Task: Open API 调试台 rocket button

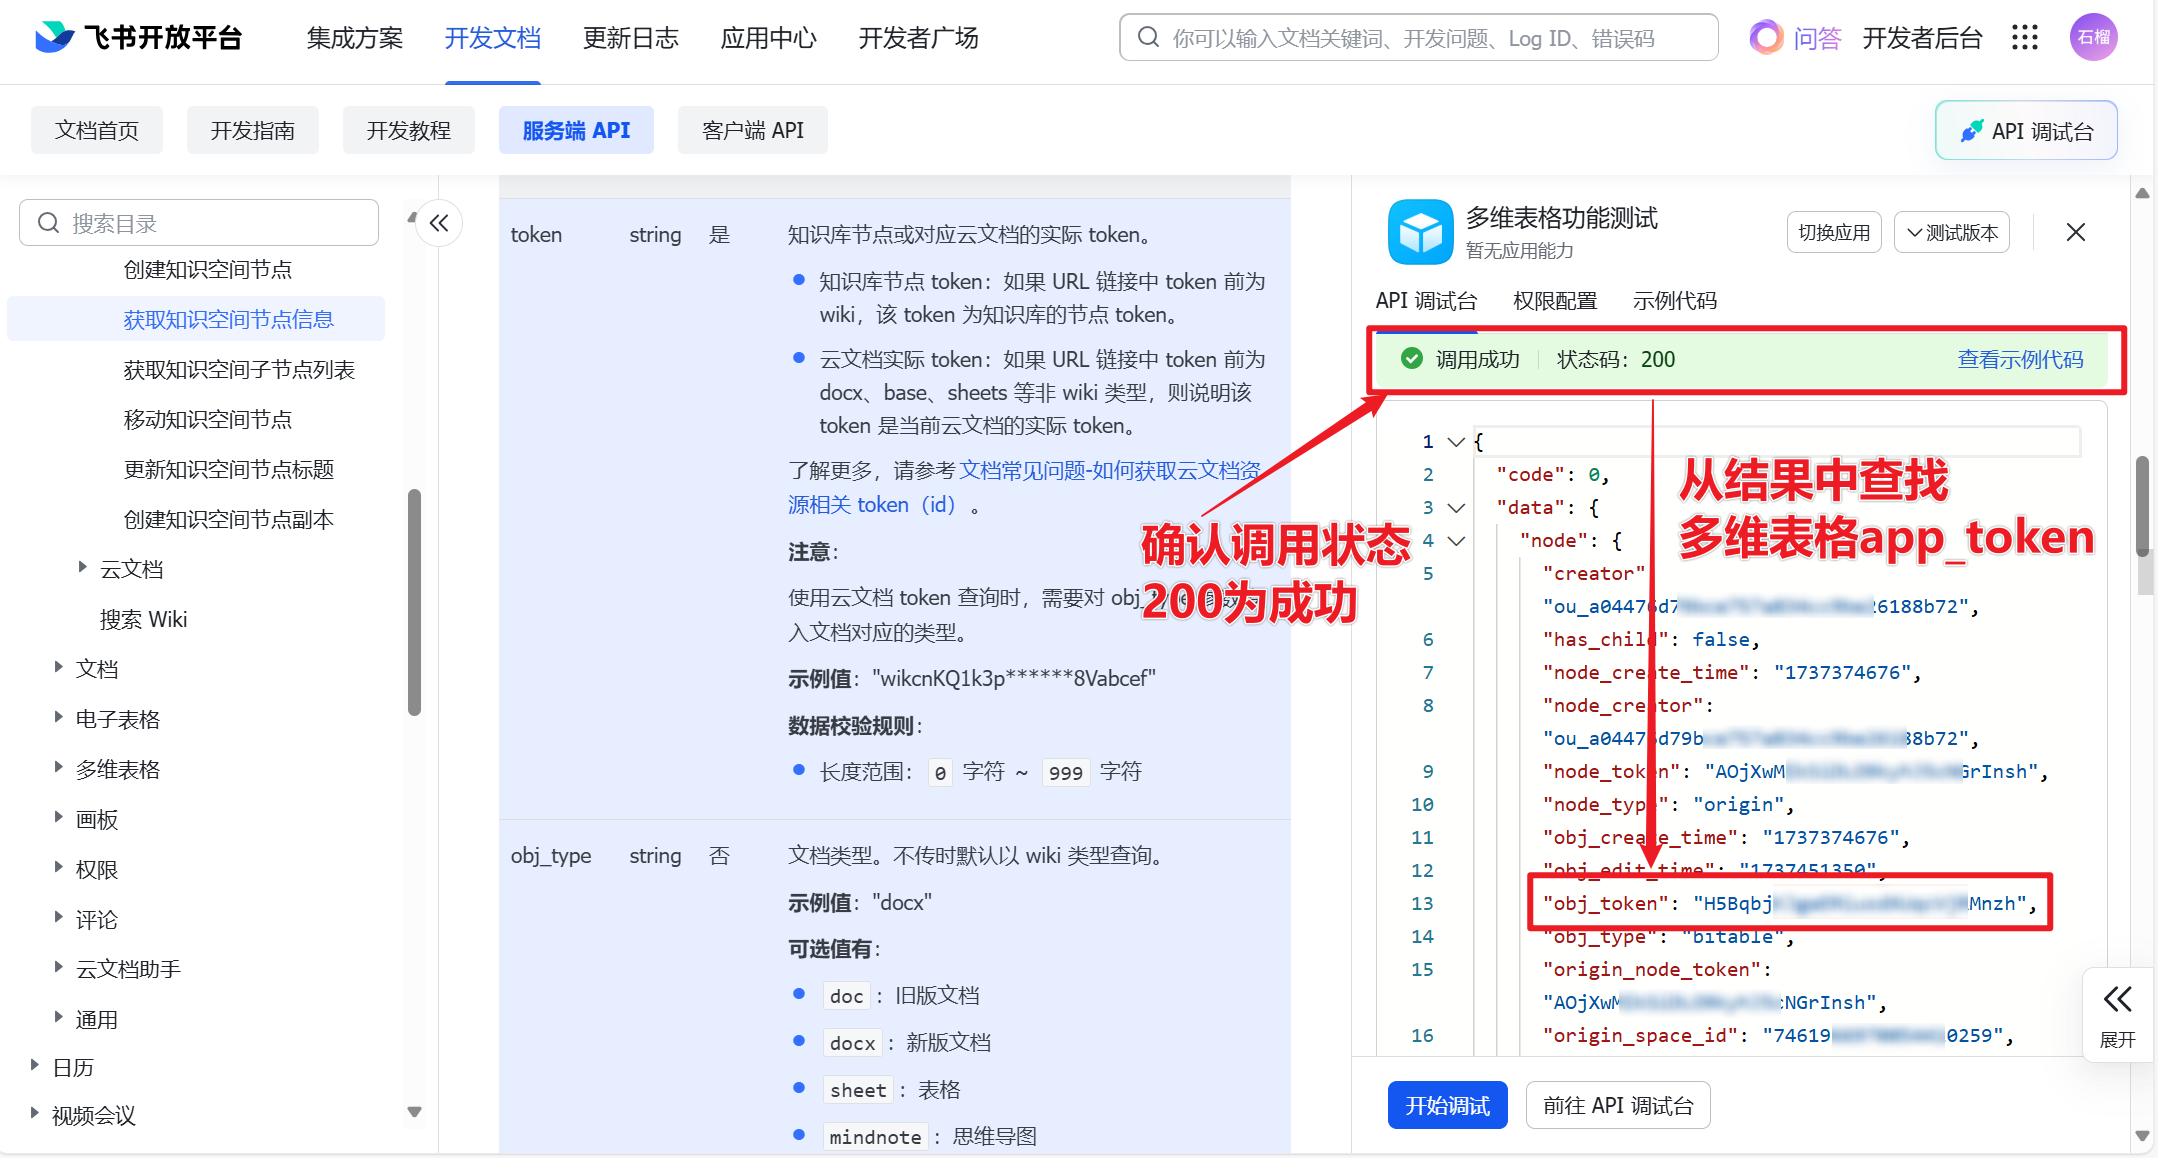Action: [x=2026, y=131]
